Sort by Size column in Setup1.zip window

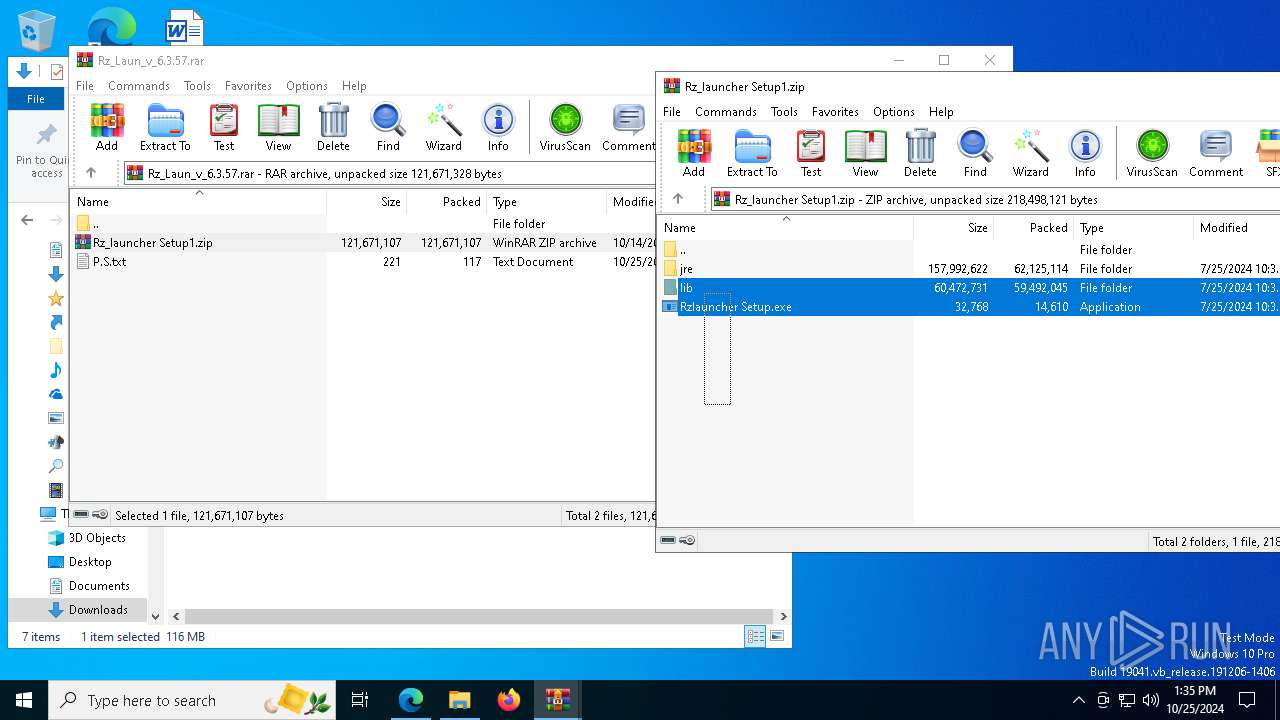(953, 227)
